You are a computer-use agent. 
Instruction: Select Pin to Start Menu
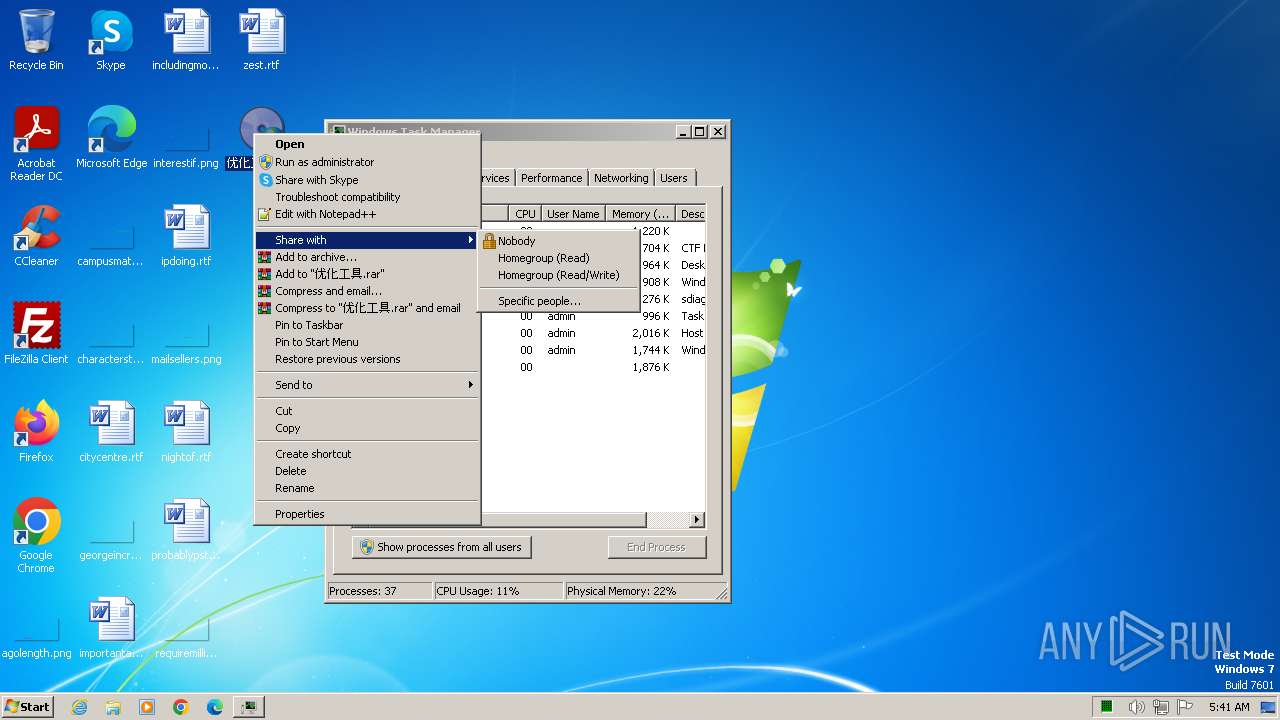(x=368, y=342)
